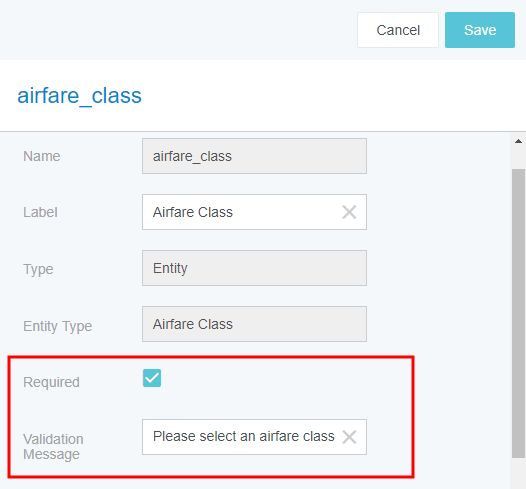Viewport: 526px width, 489px height.
Task: Click the Validation Message caption
Action: 53,446
